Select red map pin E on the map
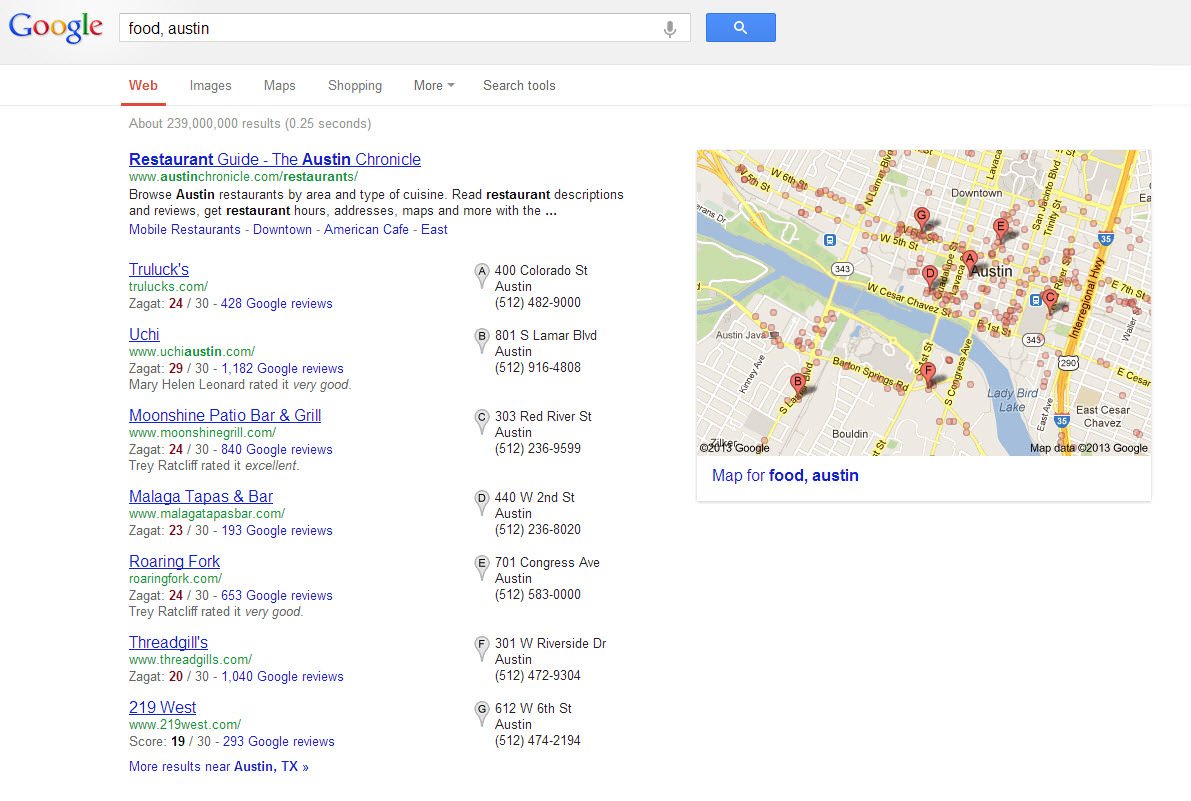Screen dimensions: 1191x801 point(1000,229)
